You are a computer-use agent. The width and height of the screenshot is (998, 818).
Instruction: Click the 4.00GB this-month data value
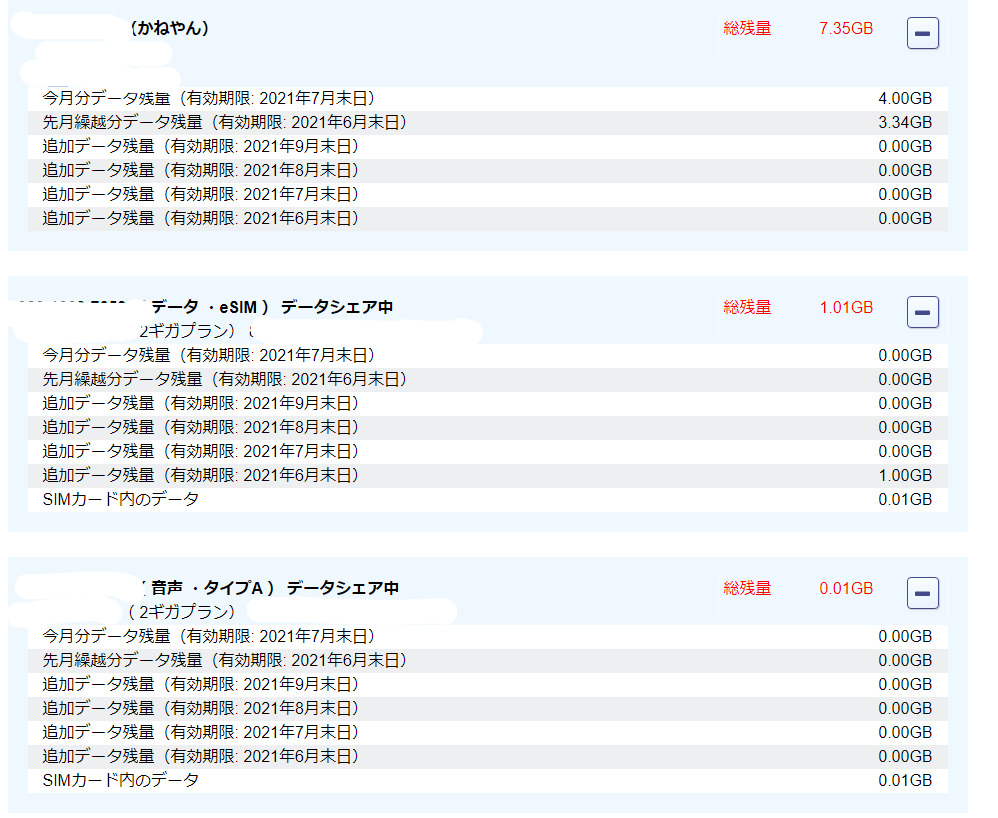904,99
